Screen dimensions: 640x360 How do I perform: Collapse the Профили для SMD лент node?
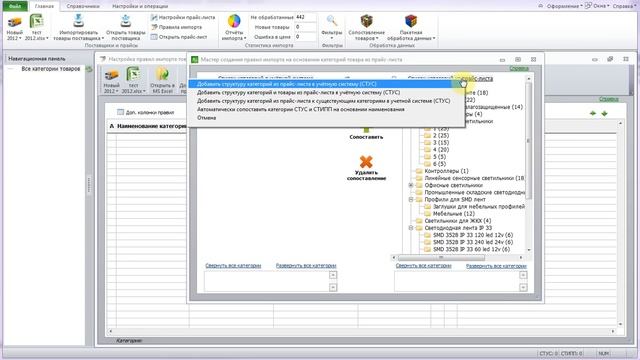(x=411, y=200)
